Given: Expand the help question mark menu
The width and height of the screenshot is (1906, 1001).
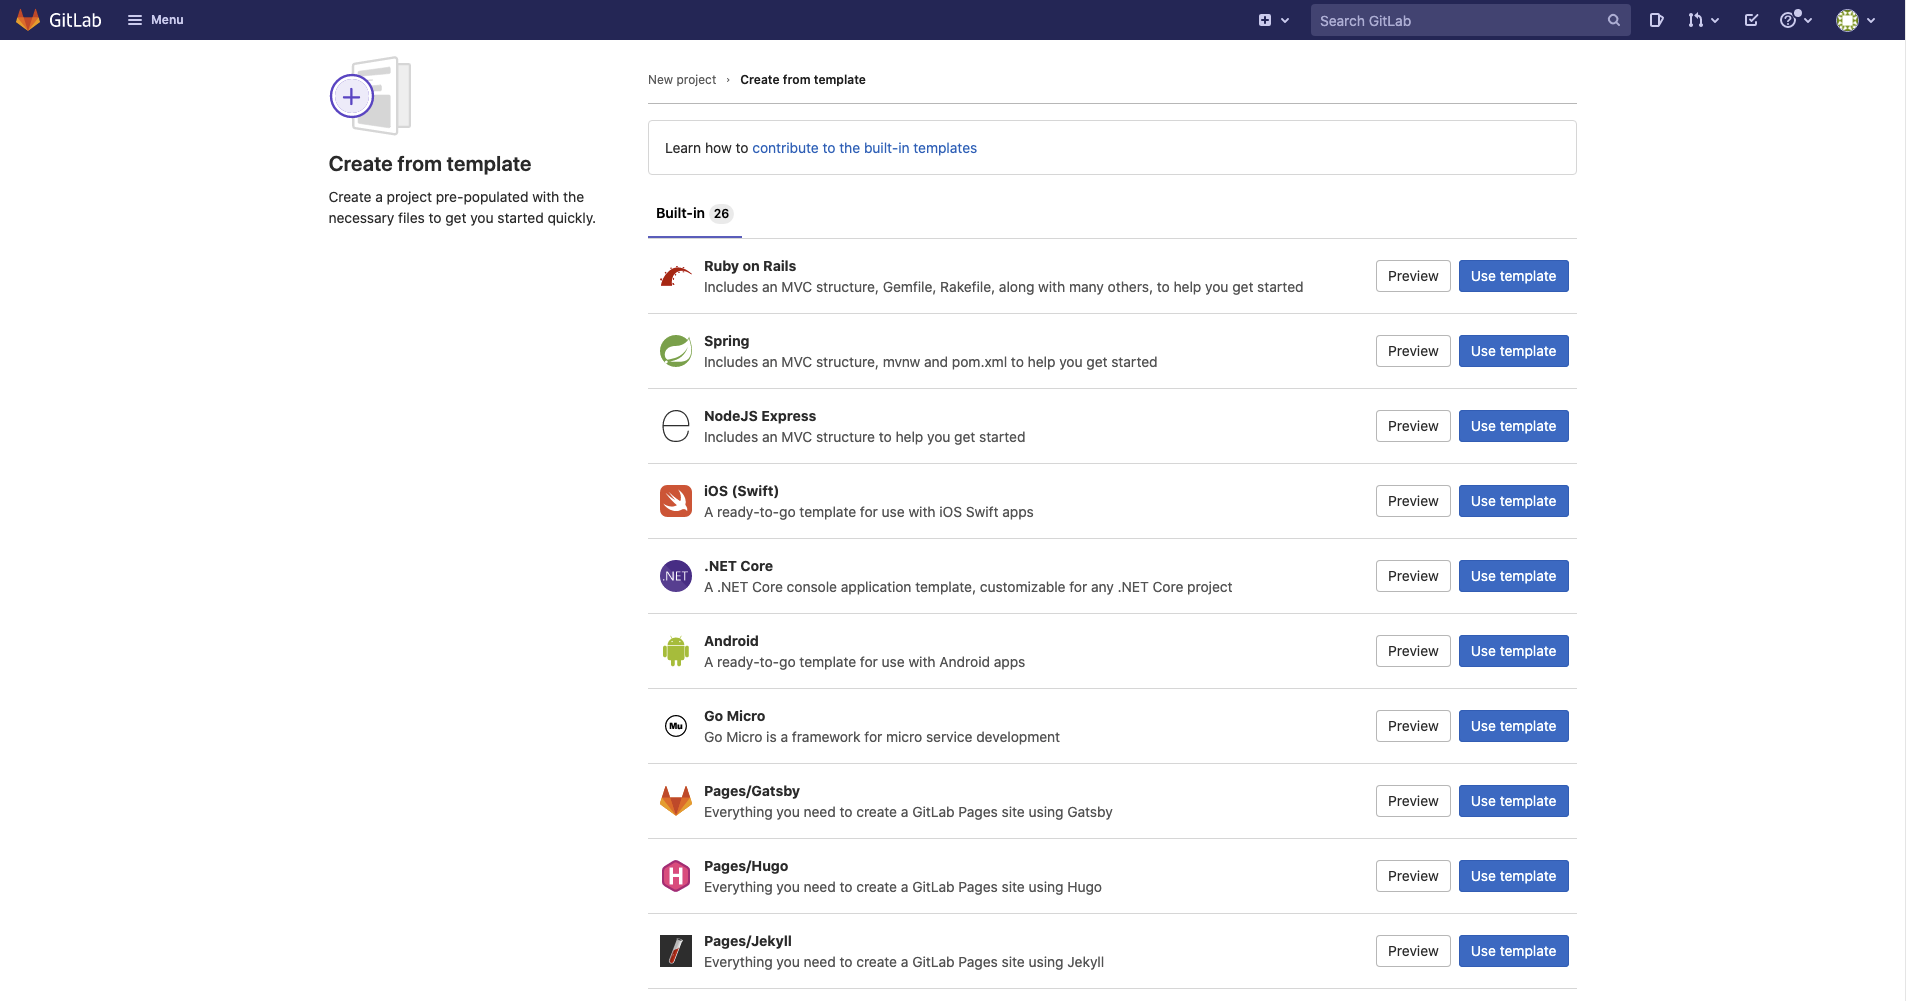Looking at the screenshot, I should pyautogui.click(x=1796, y=20).
